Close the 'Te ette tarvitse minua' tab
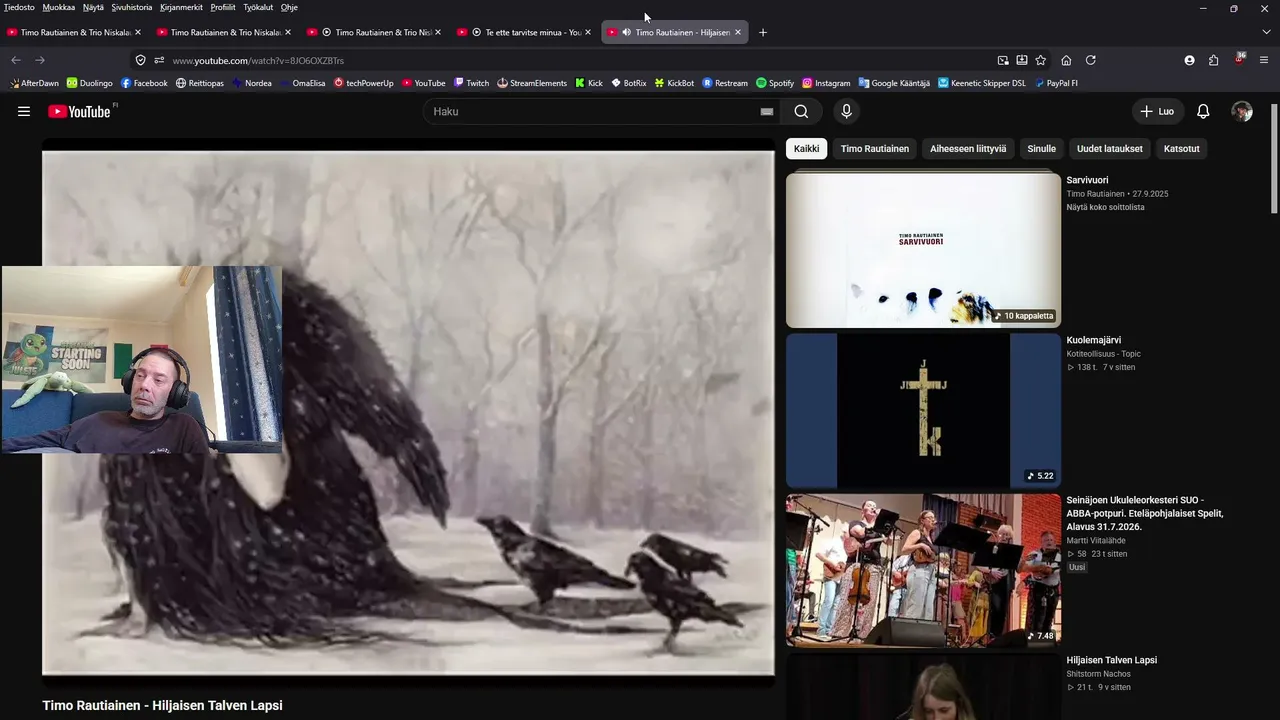1280x720 pixels. [x=588, y=32]
